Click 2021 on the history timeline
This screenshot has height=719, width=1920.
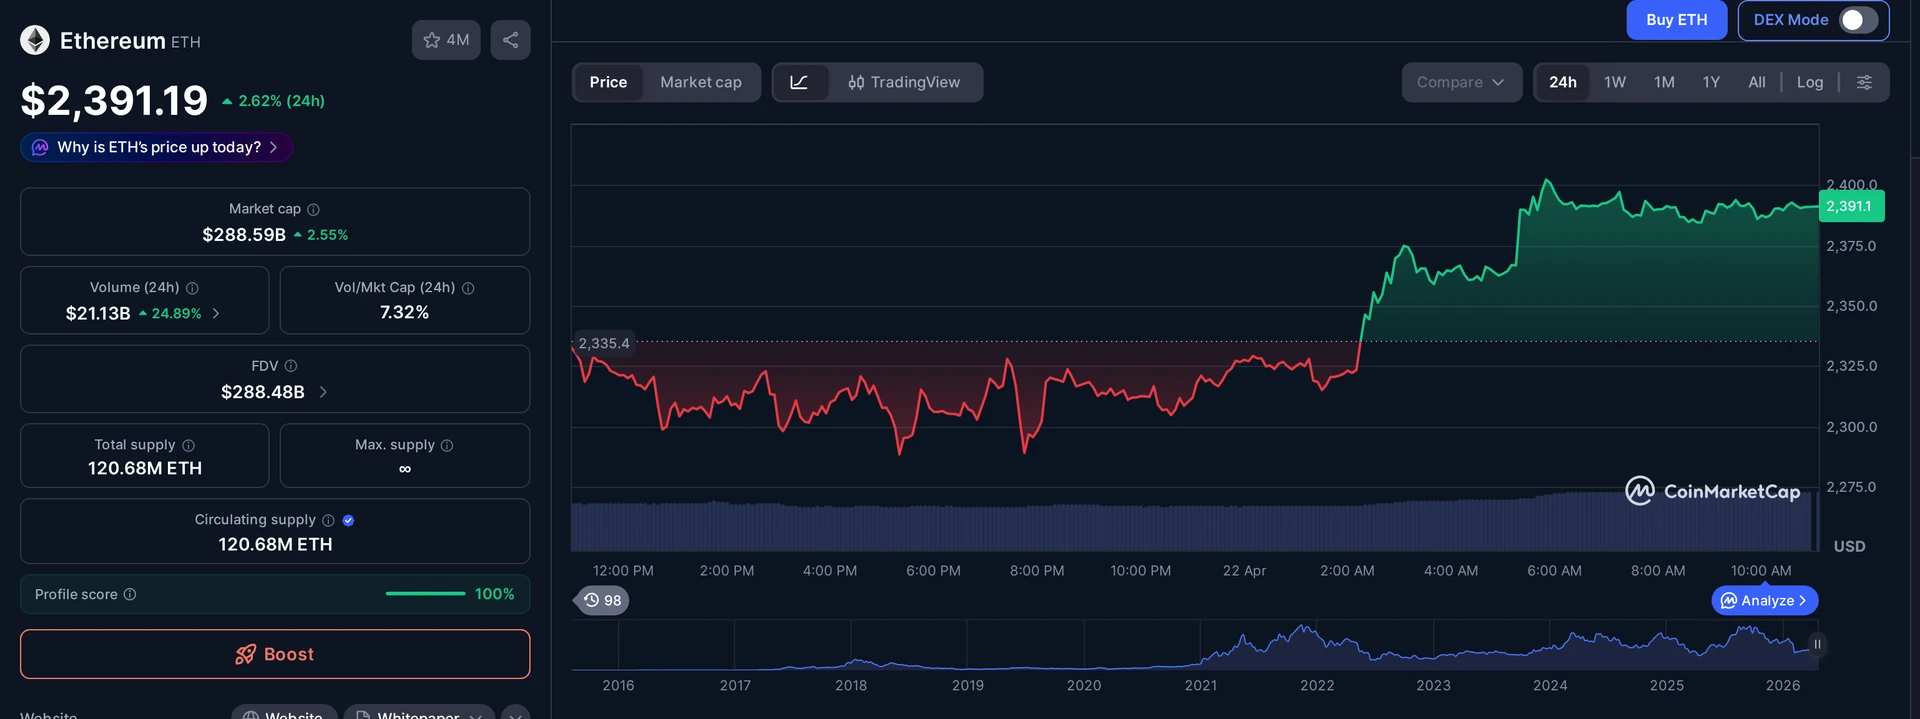coord(1201,685)
